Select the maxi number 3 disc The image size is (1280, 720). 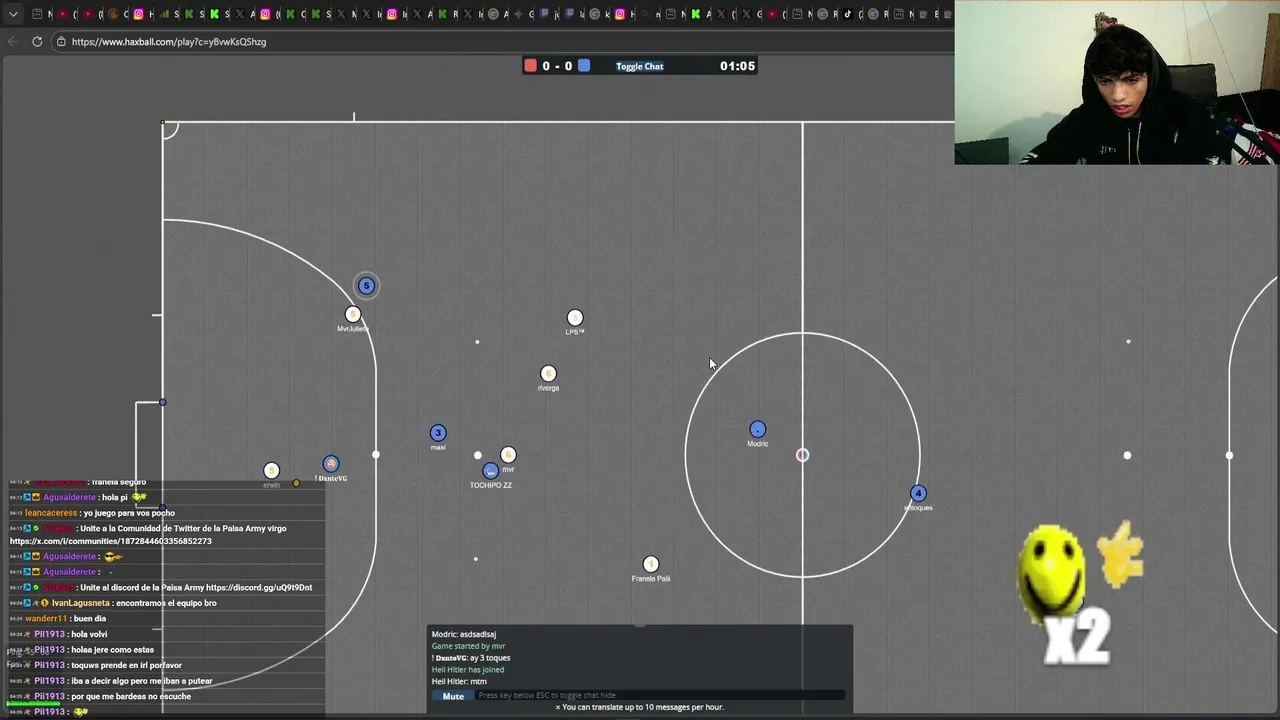pyautogui.click(x=438, y=433)
